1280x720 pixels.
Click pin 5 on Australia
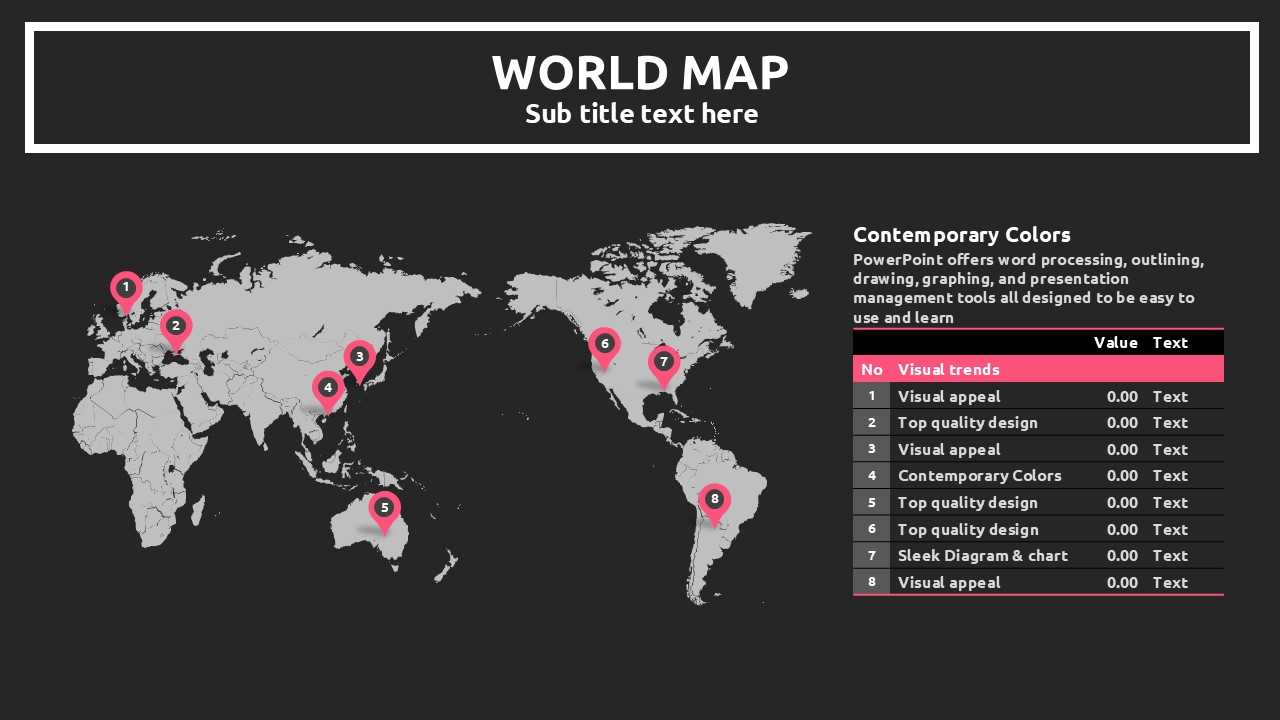(x=384, y=509)
